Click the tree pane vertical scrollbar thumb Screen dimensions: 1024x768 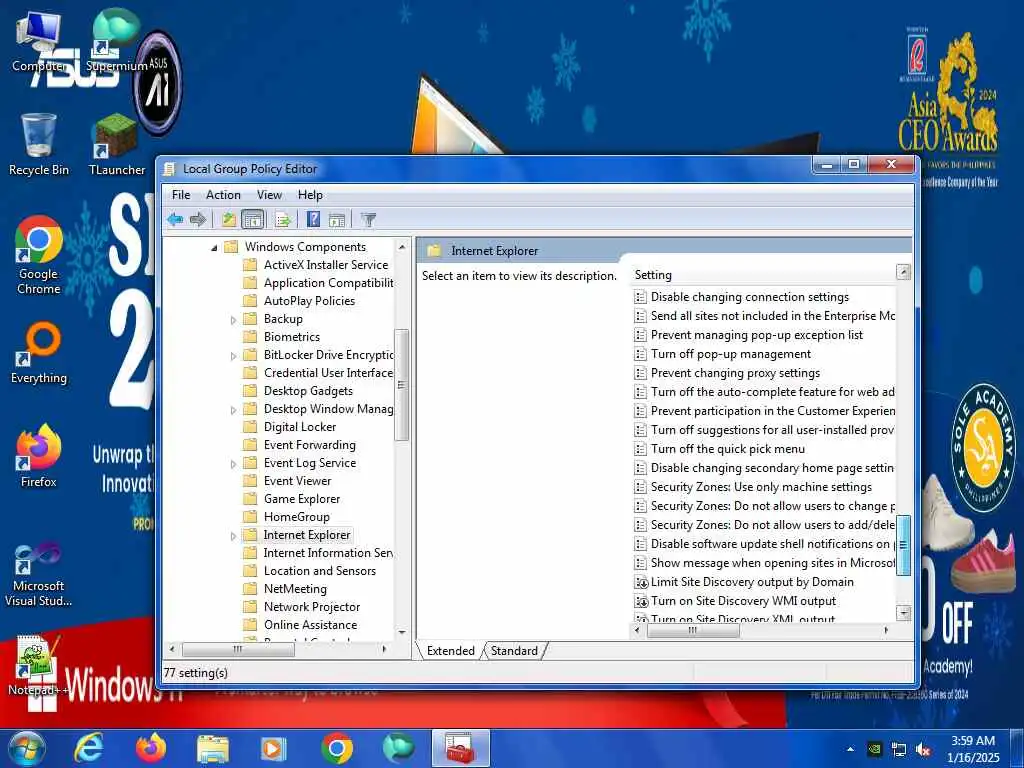pyautogui.click(x=402, y=385)
